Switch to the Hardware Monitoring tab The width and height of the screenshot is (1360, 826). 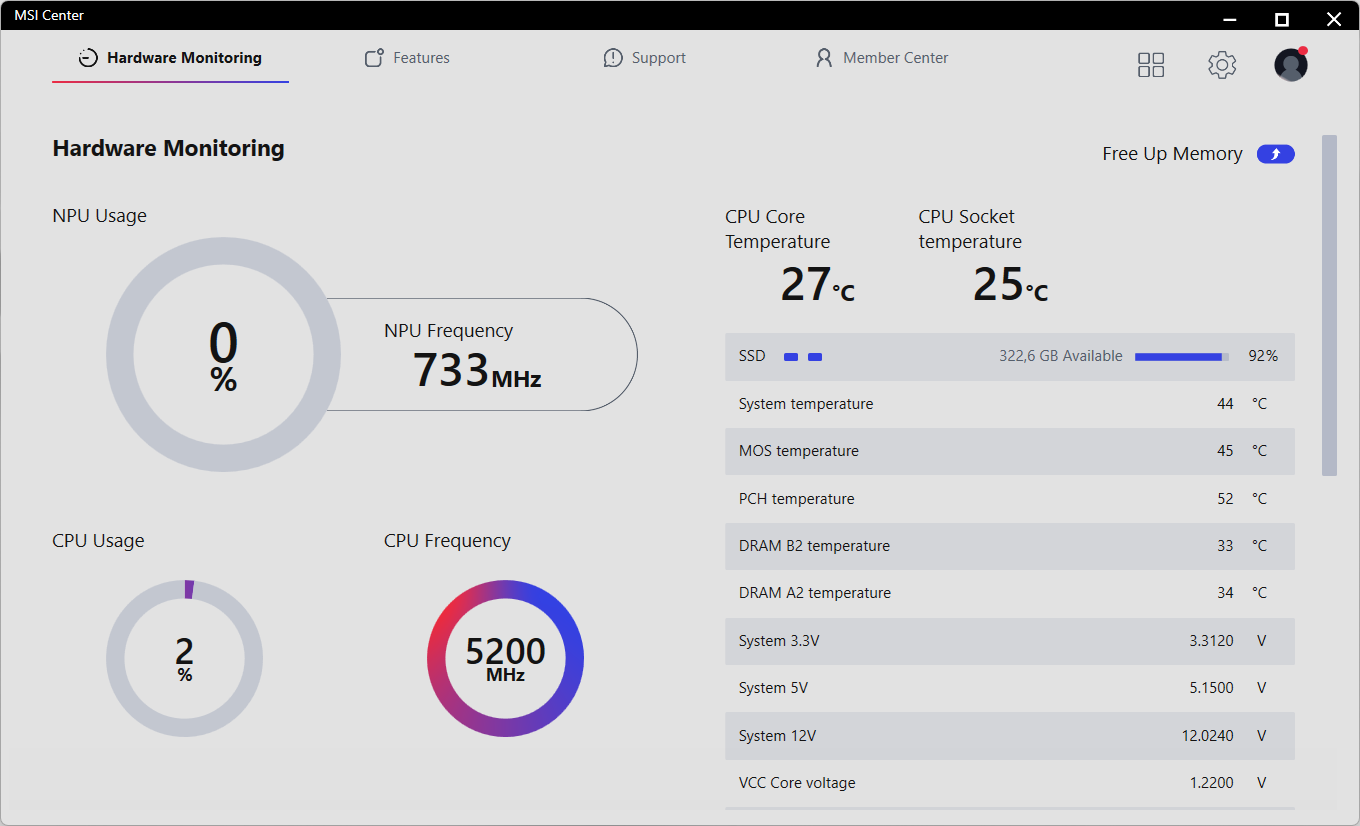[170, 58]
